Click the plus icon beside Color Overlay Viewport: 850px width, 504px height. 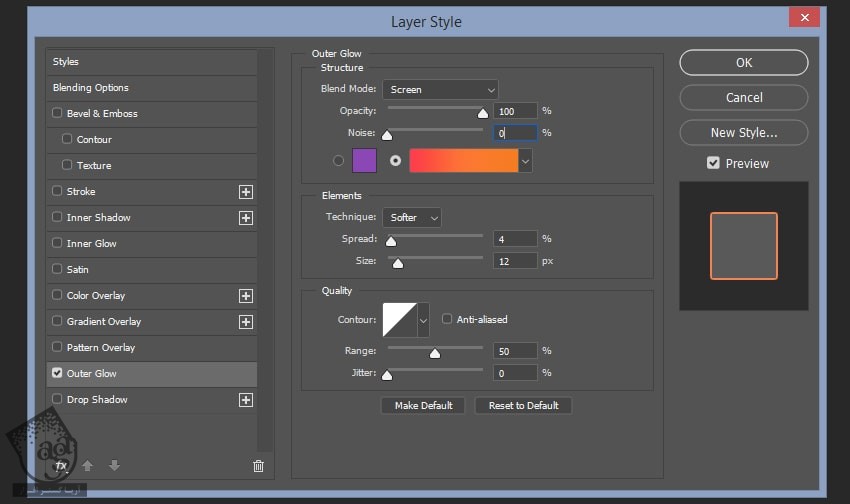coord(246,296)
